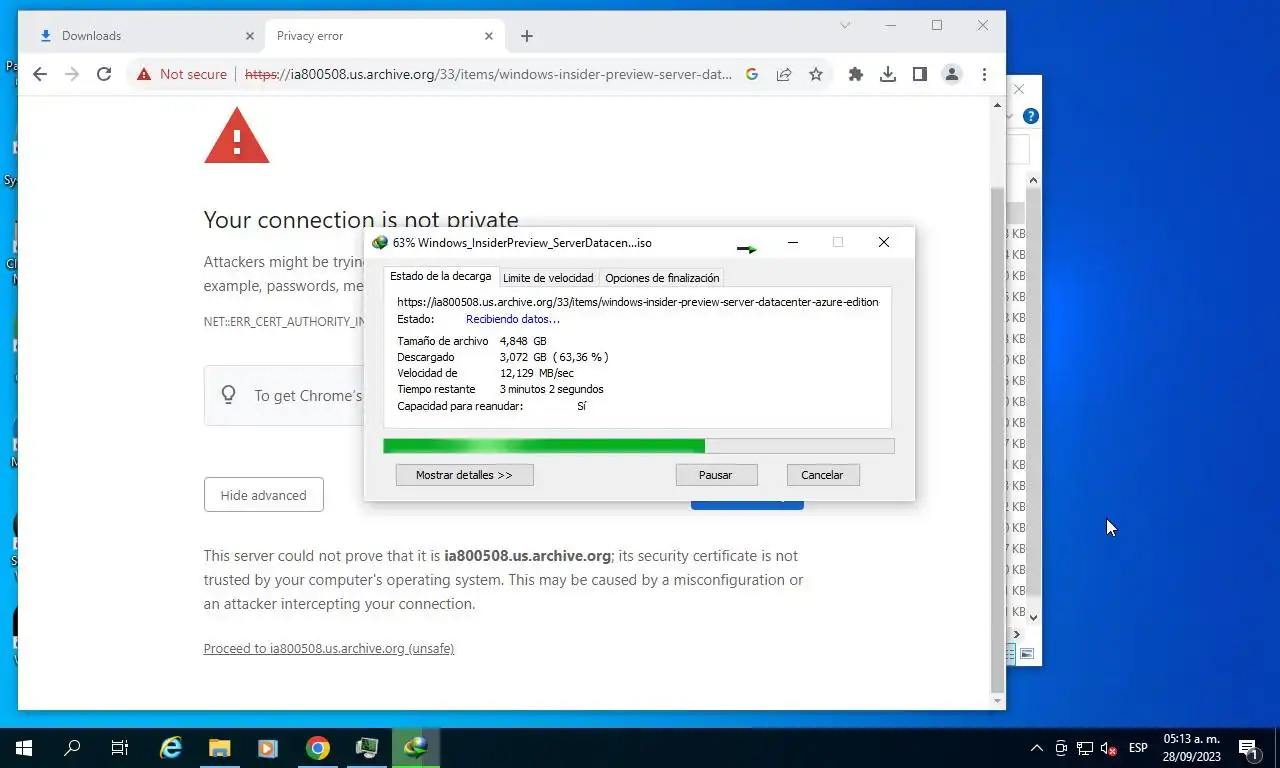This screenshot has width=1280, height=768.
Task: Minimize the download progress dialog
Action: click(x=793, y=242)
